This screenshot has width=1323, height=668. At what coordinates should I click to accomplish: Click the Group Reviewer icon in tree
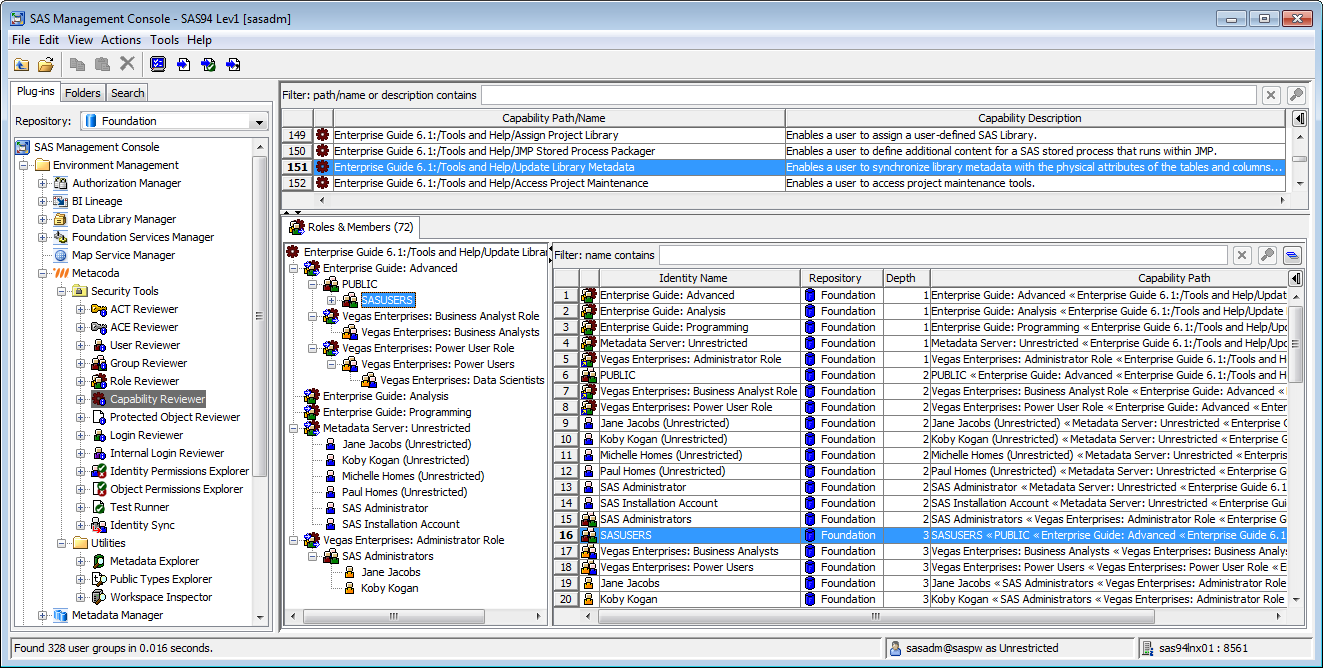(99, 363)
